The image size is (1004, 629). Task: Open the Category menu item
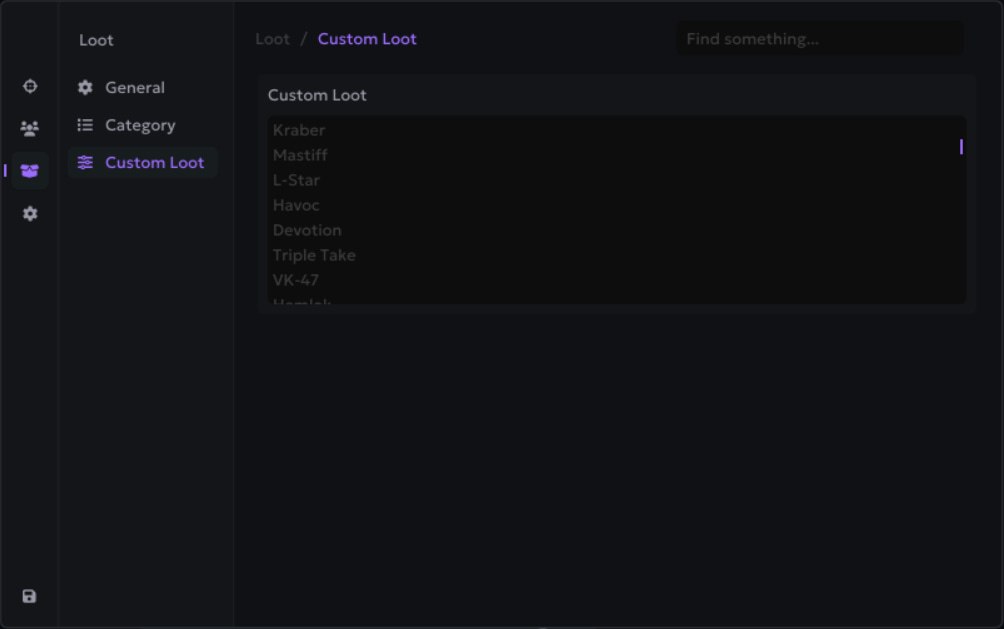click(142, 125)
